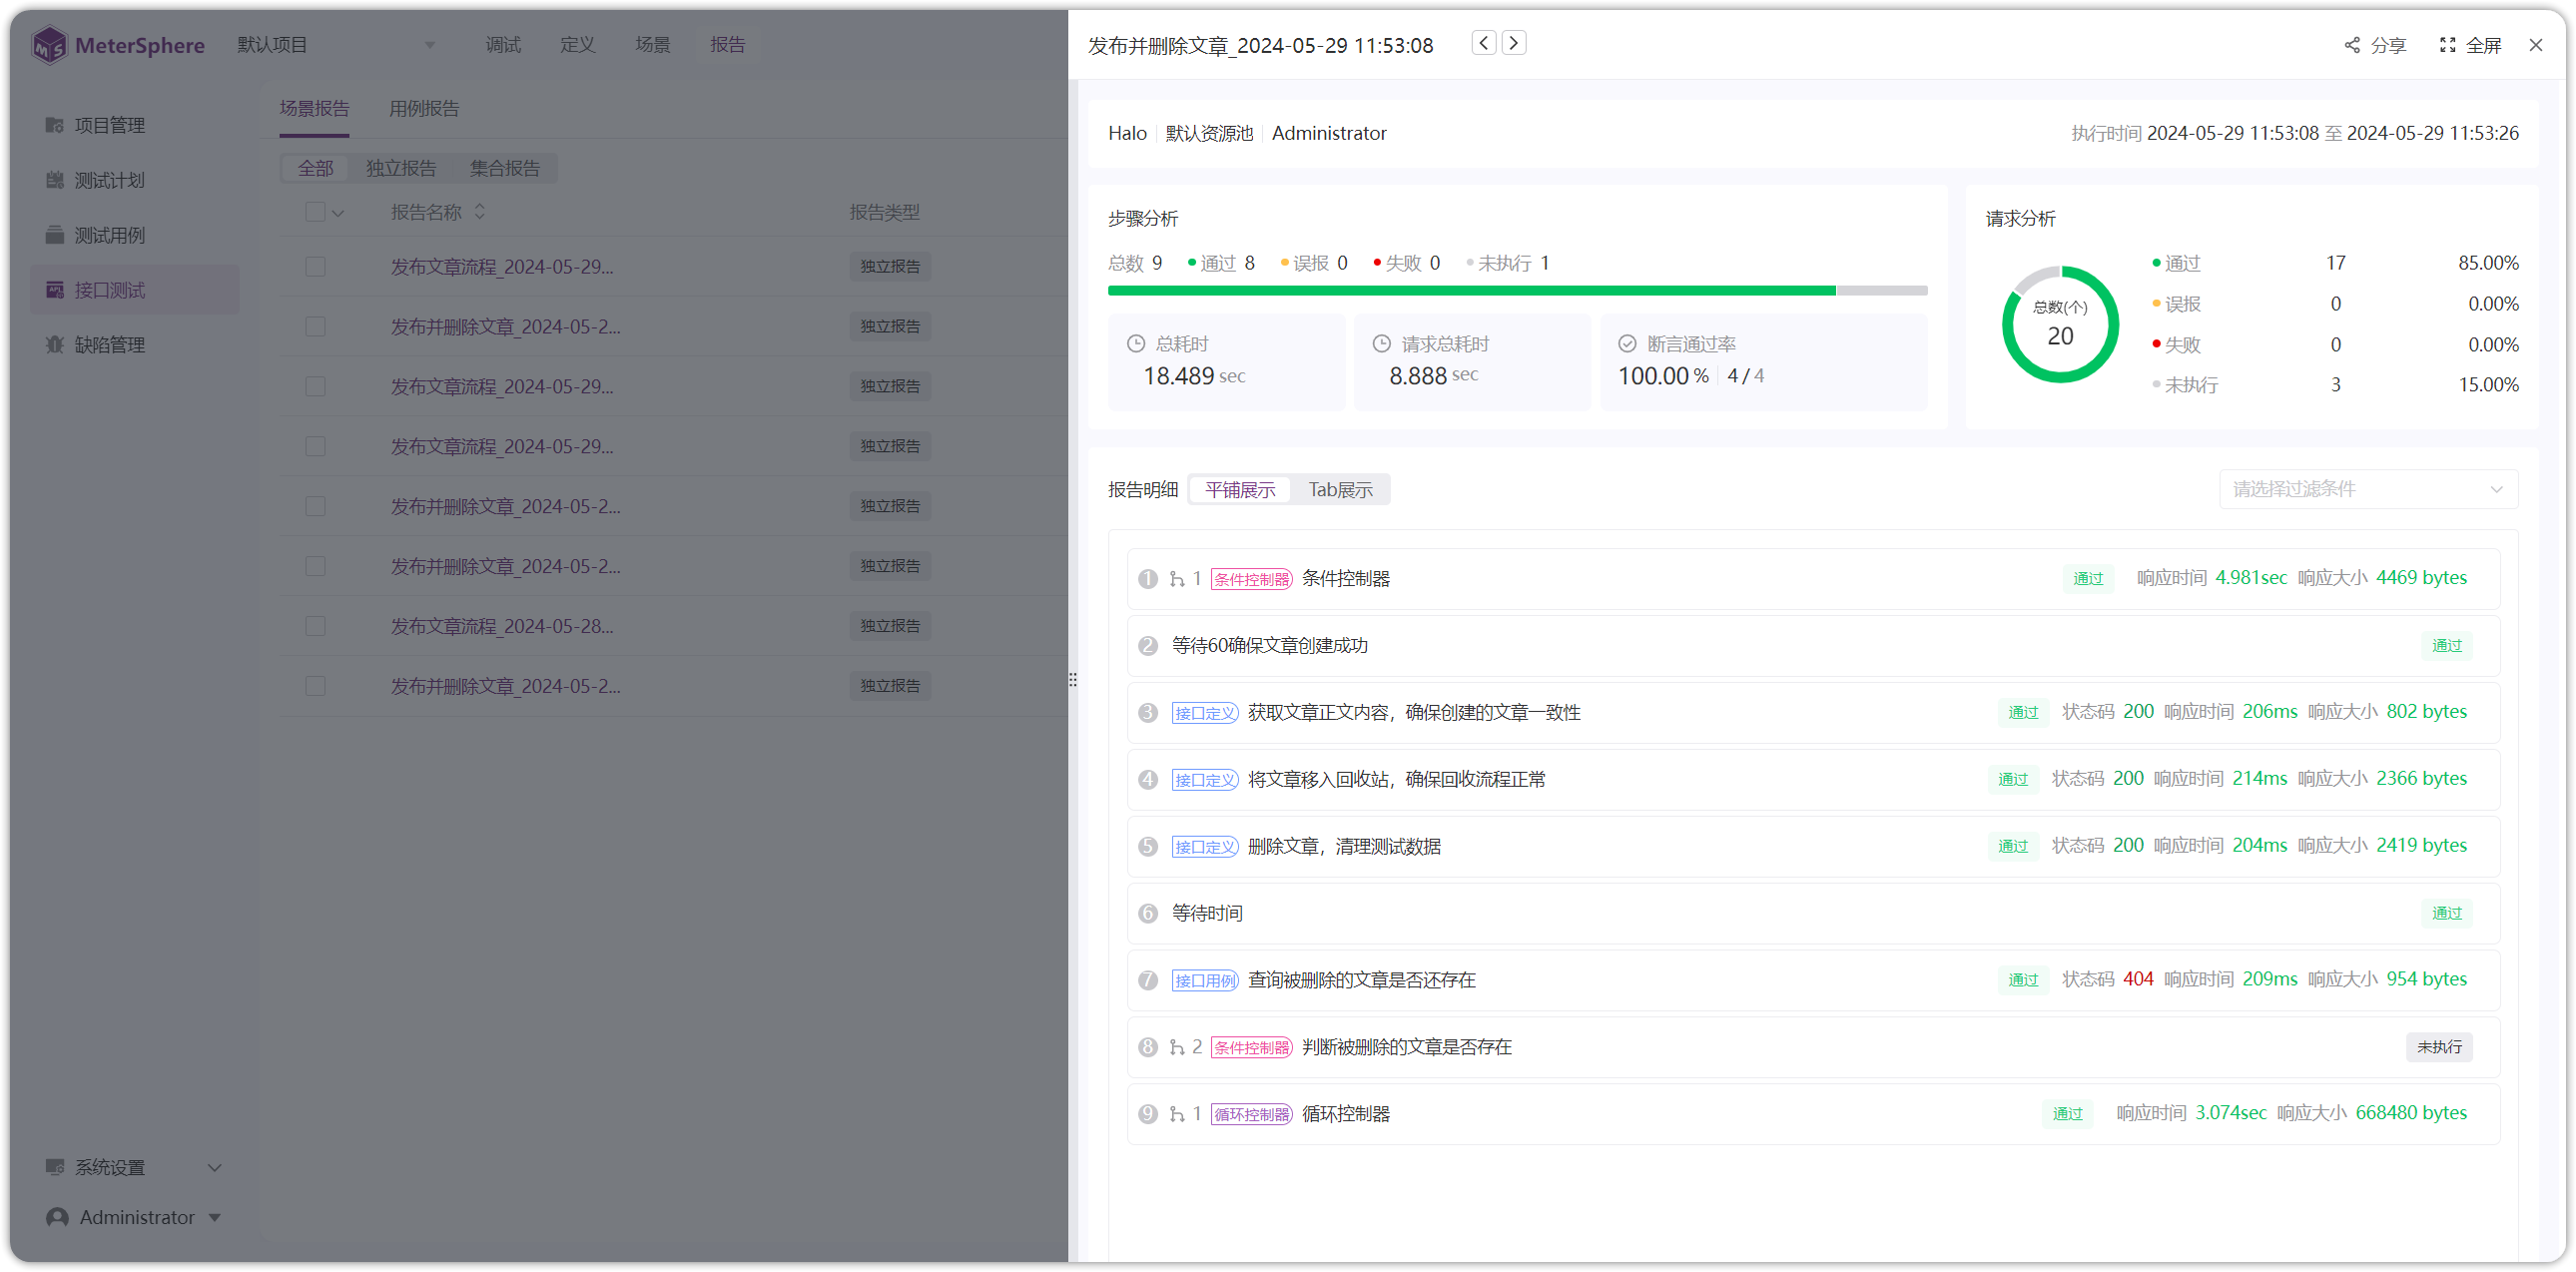Click the Administrator avatar icon
The width and height of the screenshot is (2576, 1272).
[57, 1218]
